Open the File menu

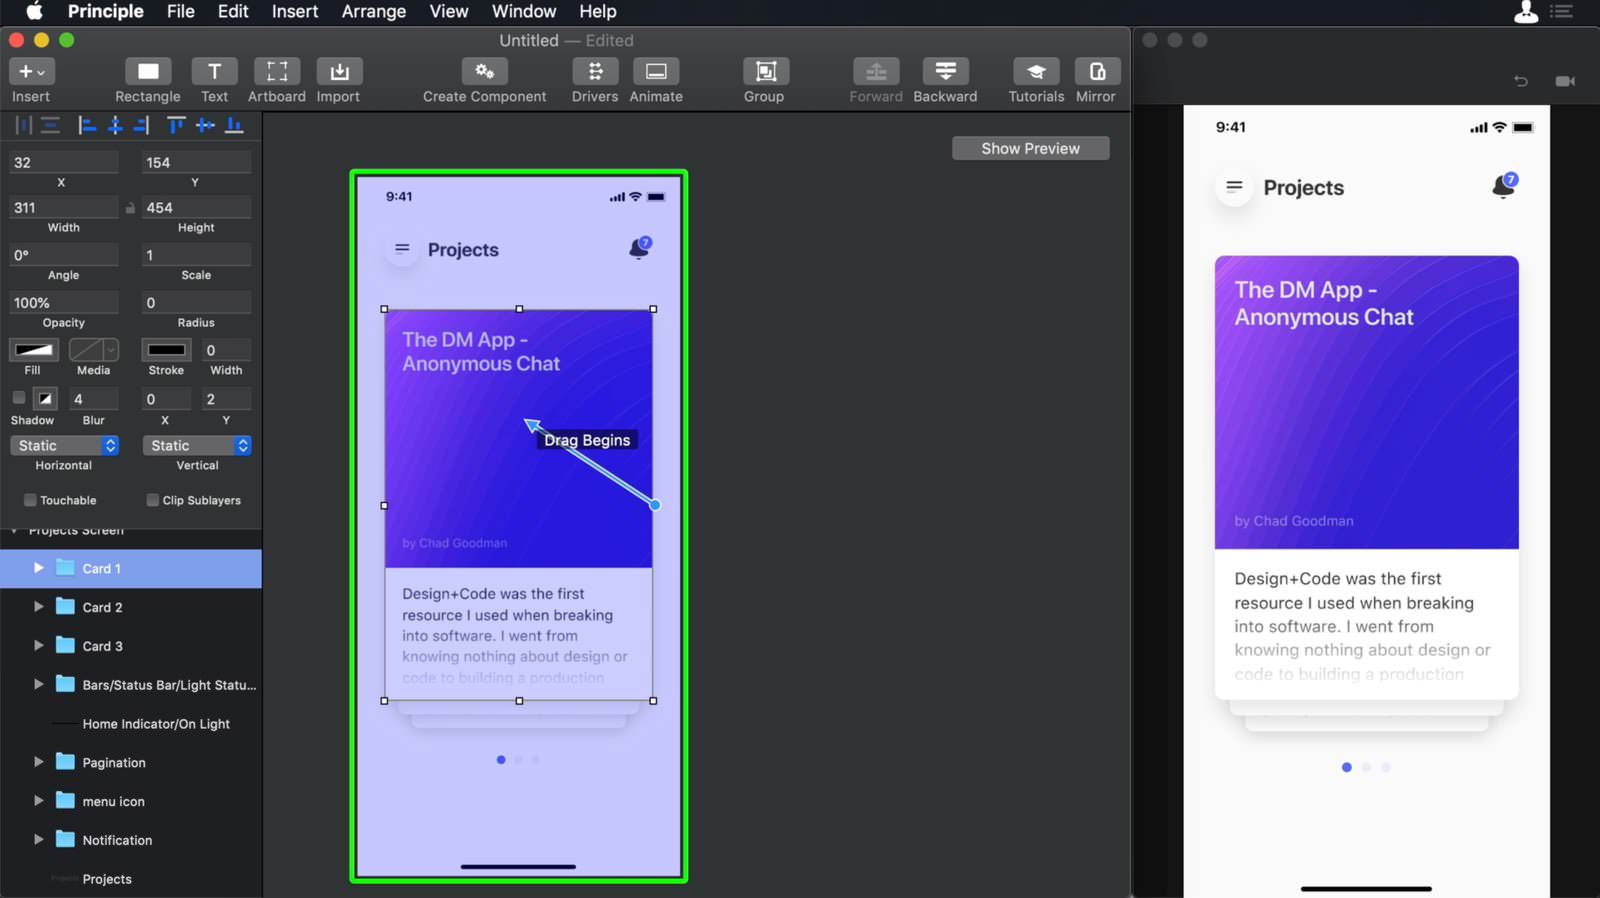pyautogui.click(x=180, y=12)
